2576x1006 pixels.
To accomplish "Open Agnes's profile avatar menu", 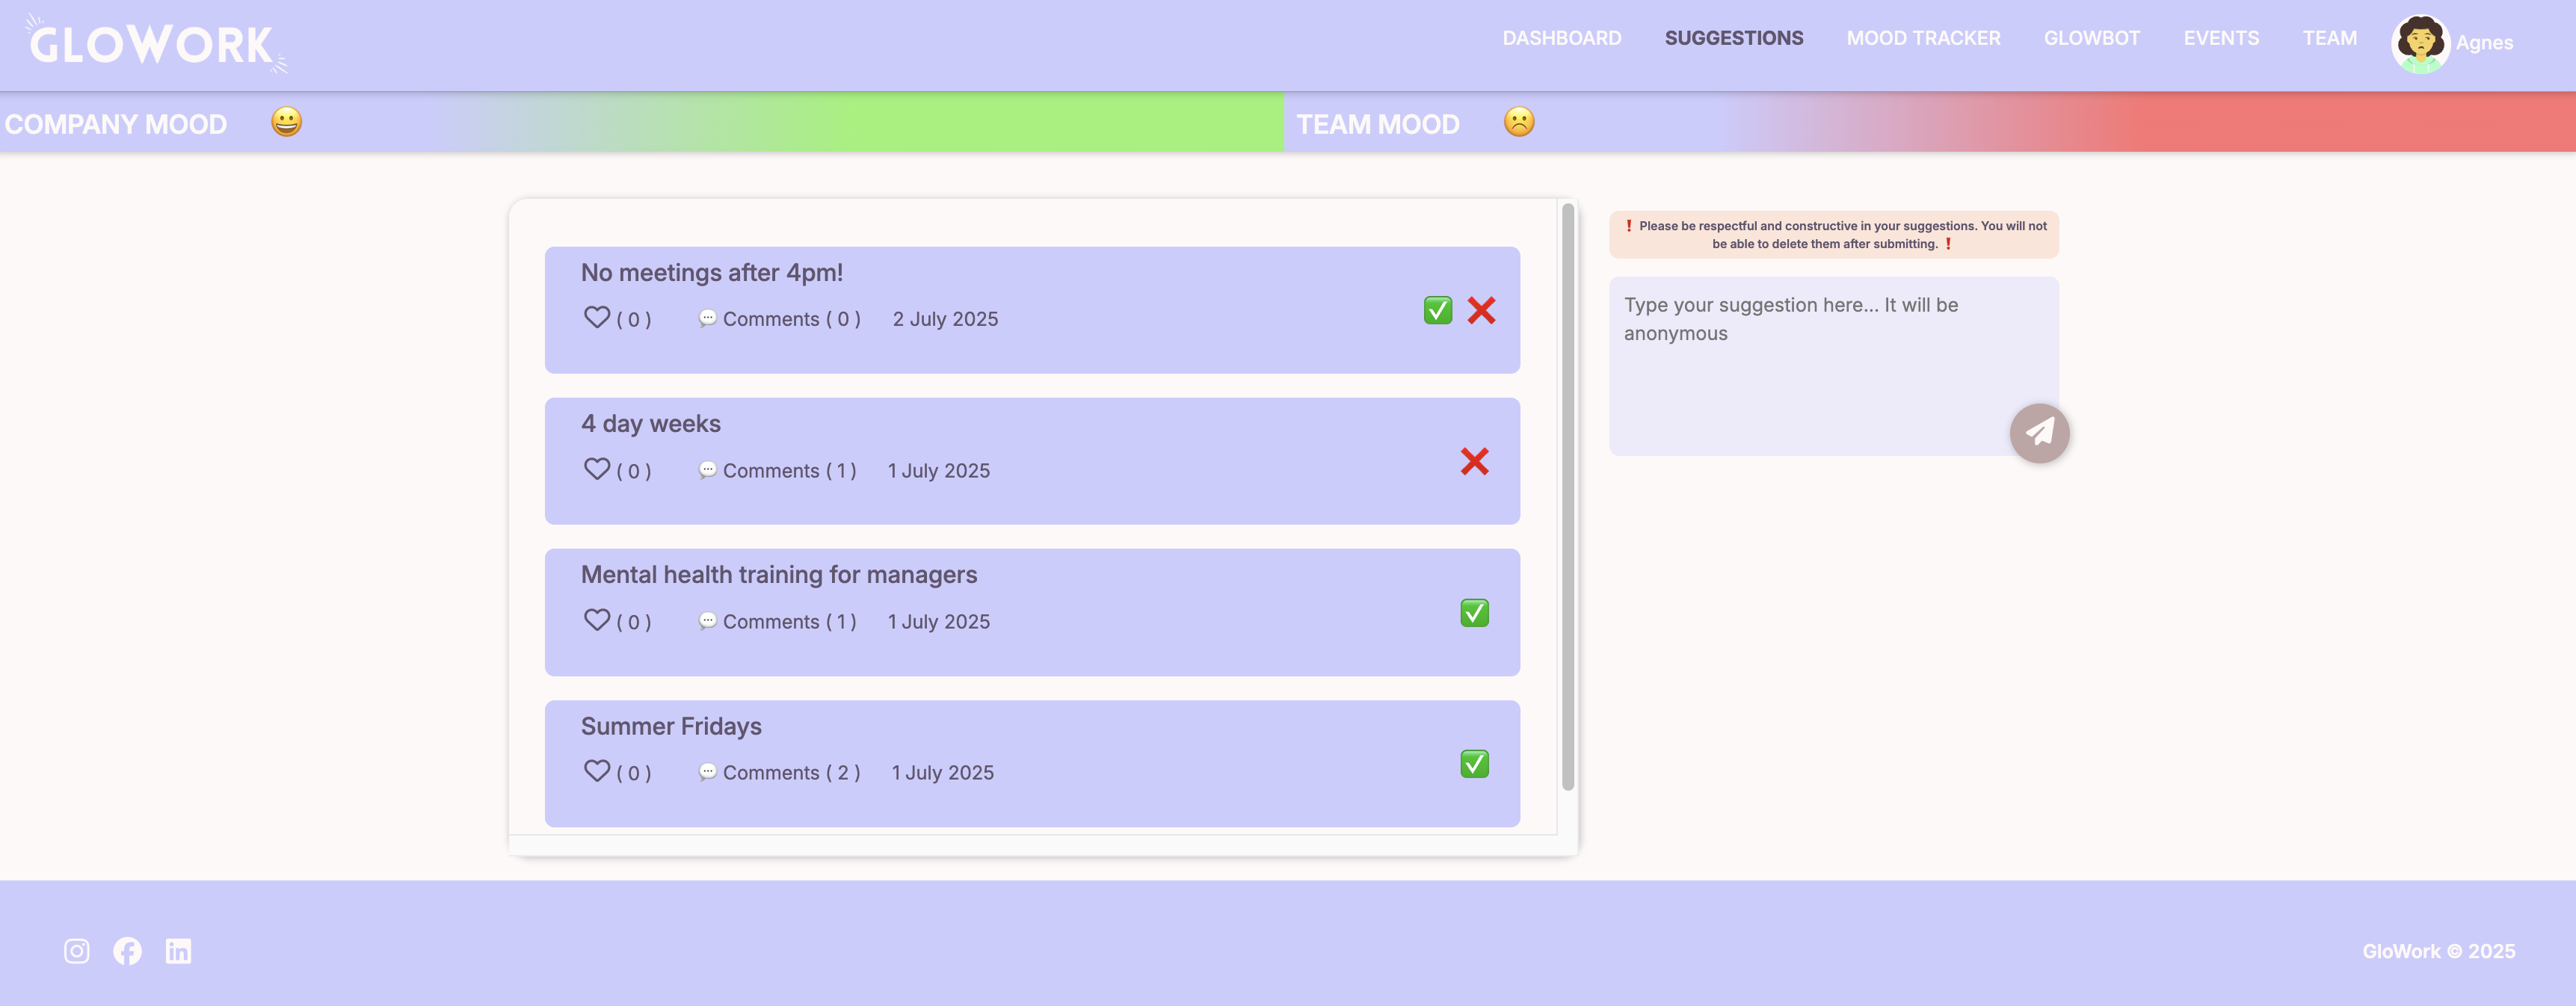I will 2420,44.
